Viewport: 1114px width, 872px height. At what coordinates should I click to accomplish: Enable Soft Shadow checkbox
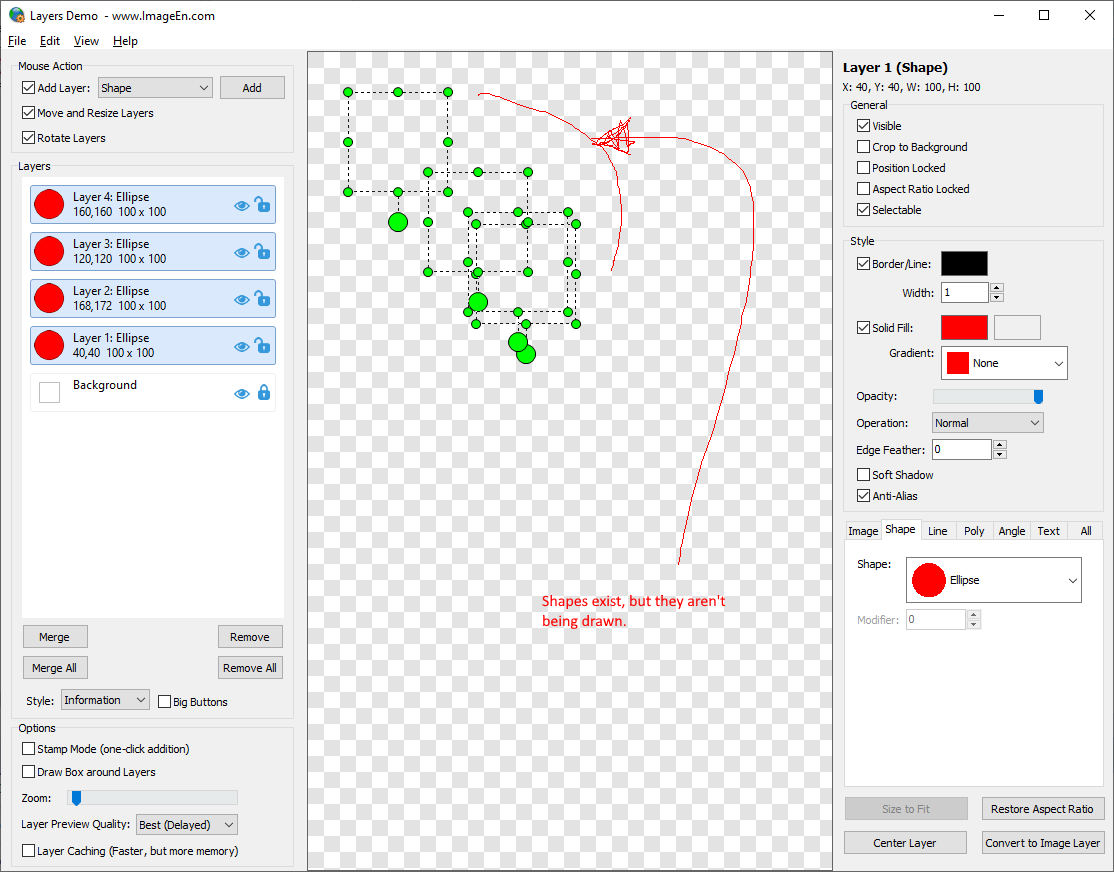[x=863, y=474]
